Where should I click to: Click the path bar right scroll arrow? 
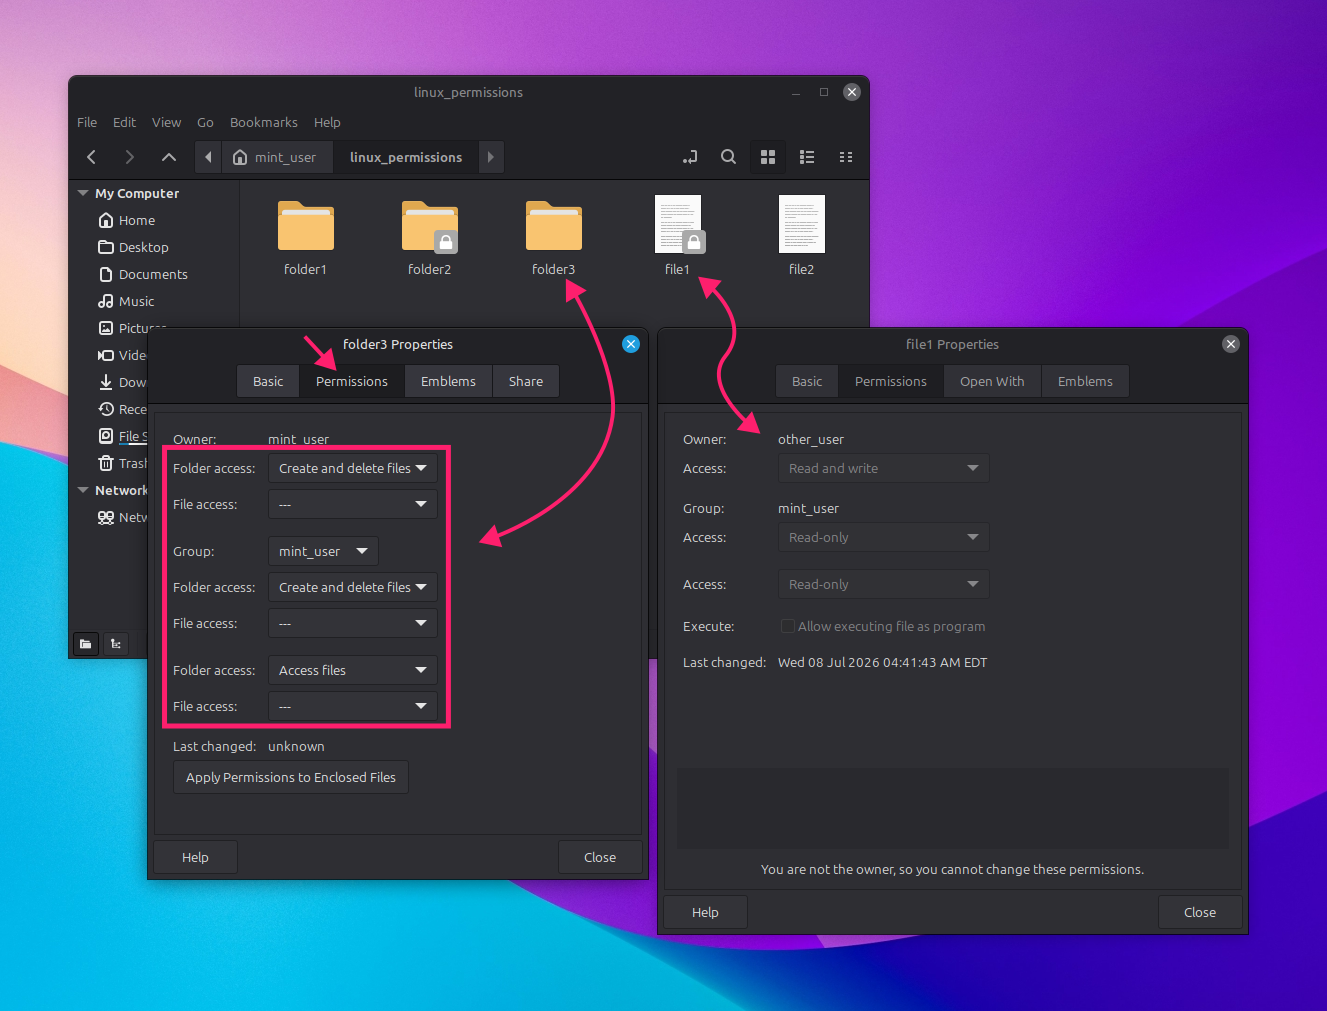click(490, 157)
